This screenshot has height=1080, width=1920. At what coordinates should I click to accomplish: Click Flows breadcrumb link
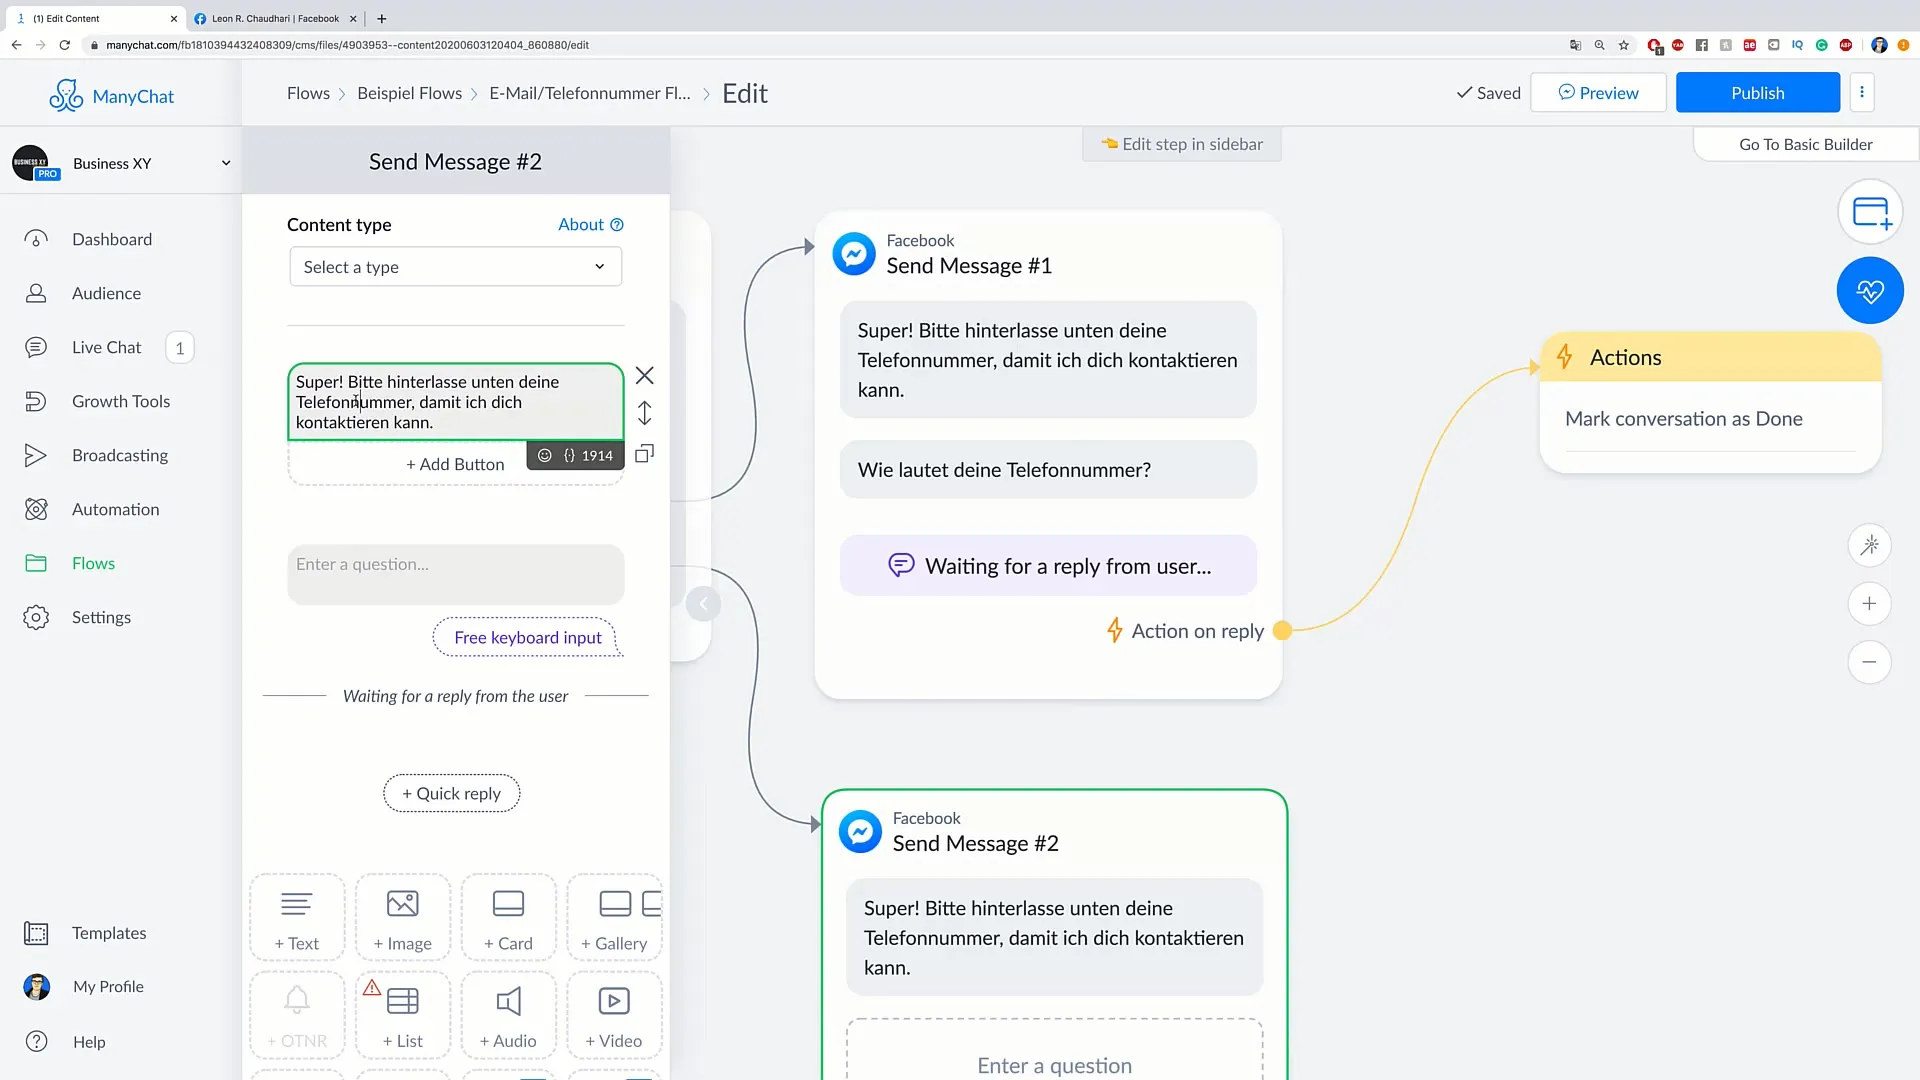tap(308, 93)
